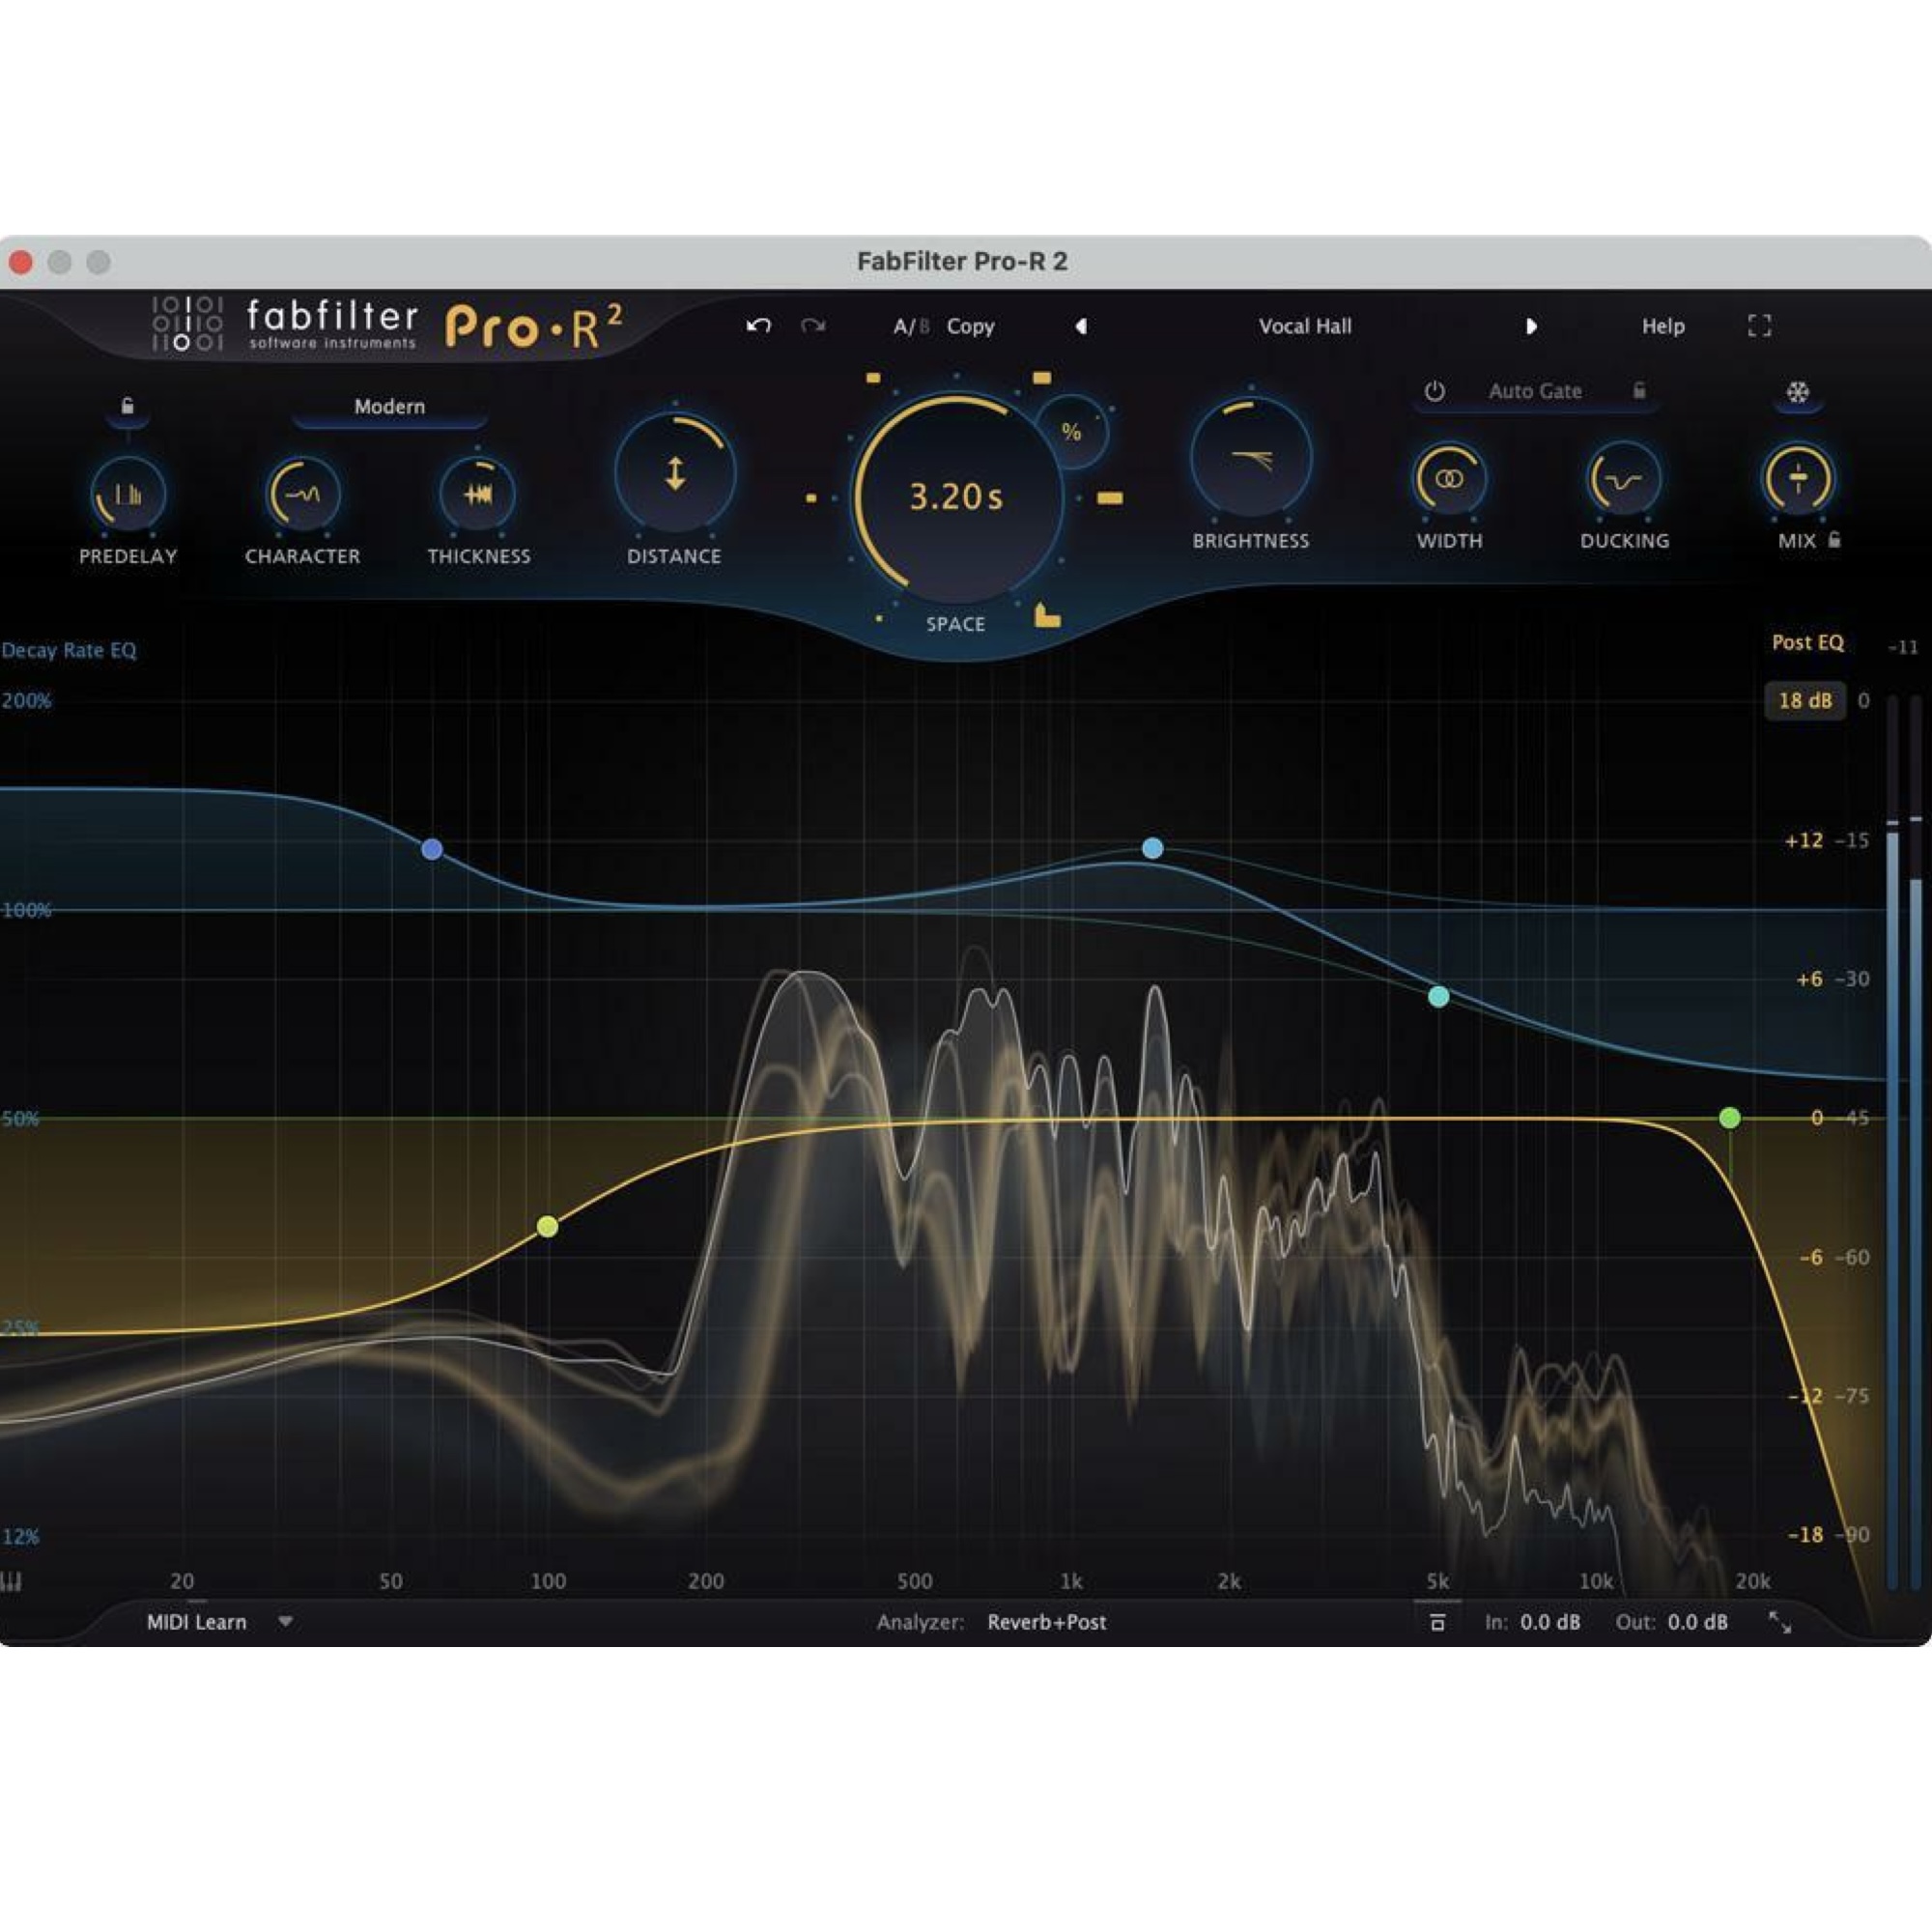The width and height of the screenshot is (1932, 1932).
Task: Select the green Post EQ node
Action: (x=1730, y=1119)
